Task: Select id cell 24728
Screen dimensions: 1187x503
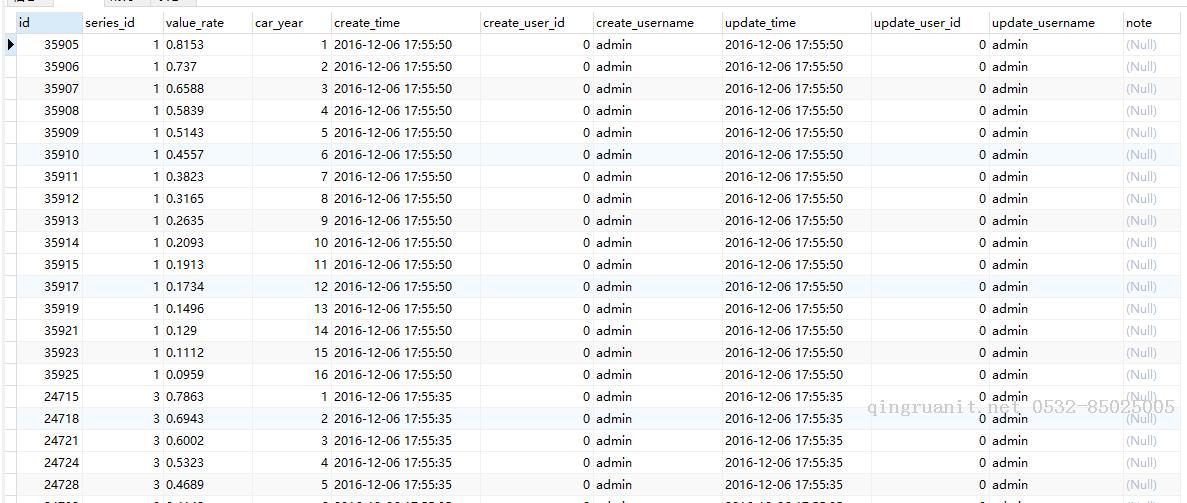Action: coord(48,484)
